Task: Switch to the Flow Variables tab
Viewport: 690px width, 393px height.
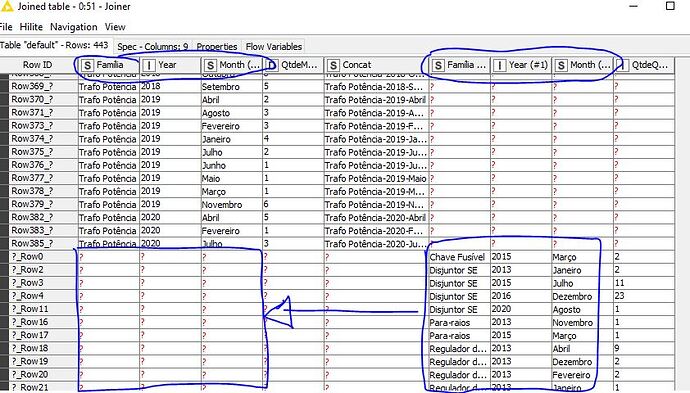Action: (x=274, y=46)
